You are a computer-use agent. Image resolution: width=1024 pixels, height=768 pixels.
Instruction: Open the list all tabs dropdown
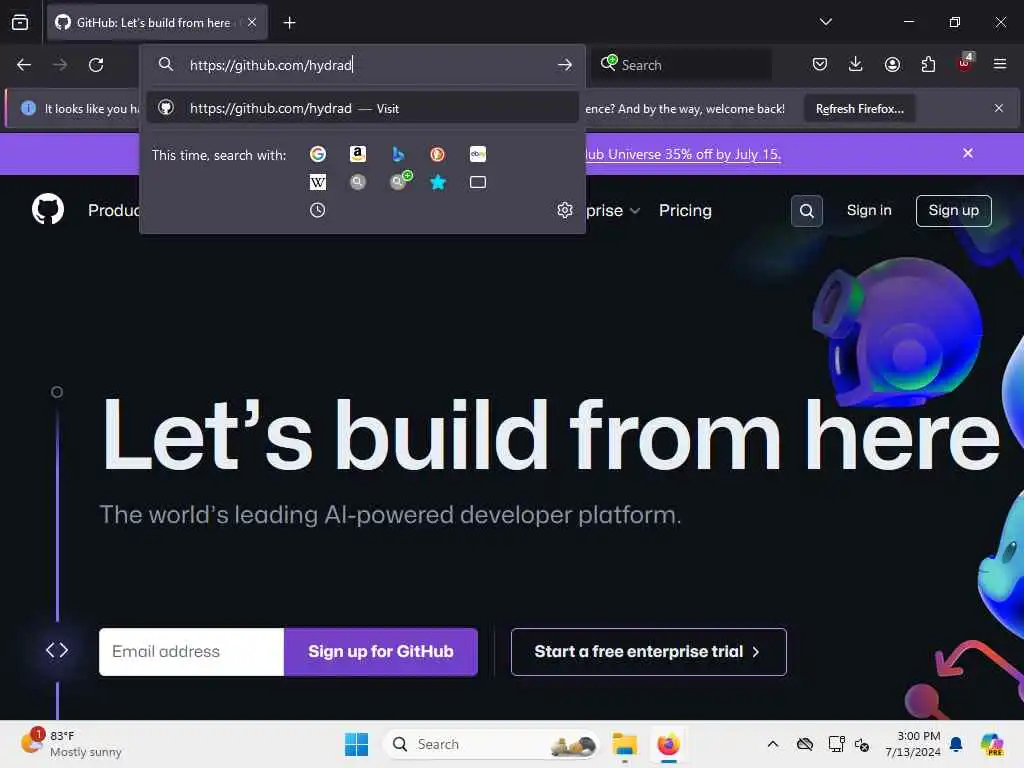[x=825, y=22]
